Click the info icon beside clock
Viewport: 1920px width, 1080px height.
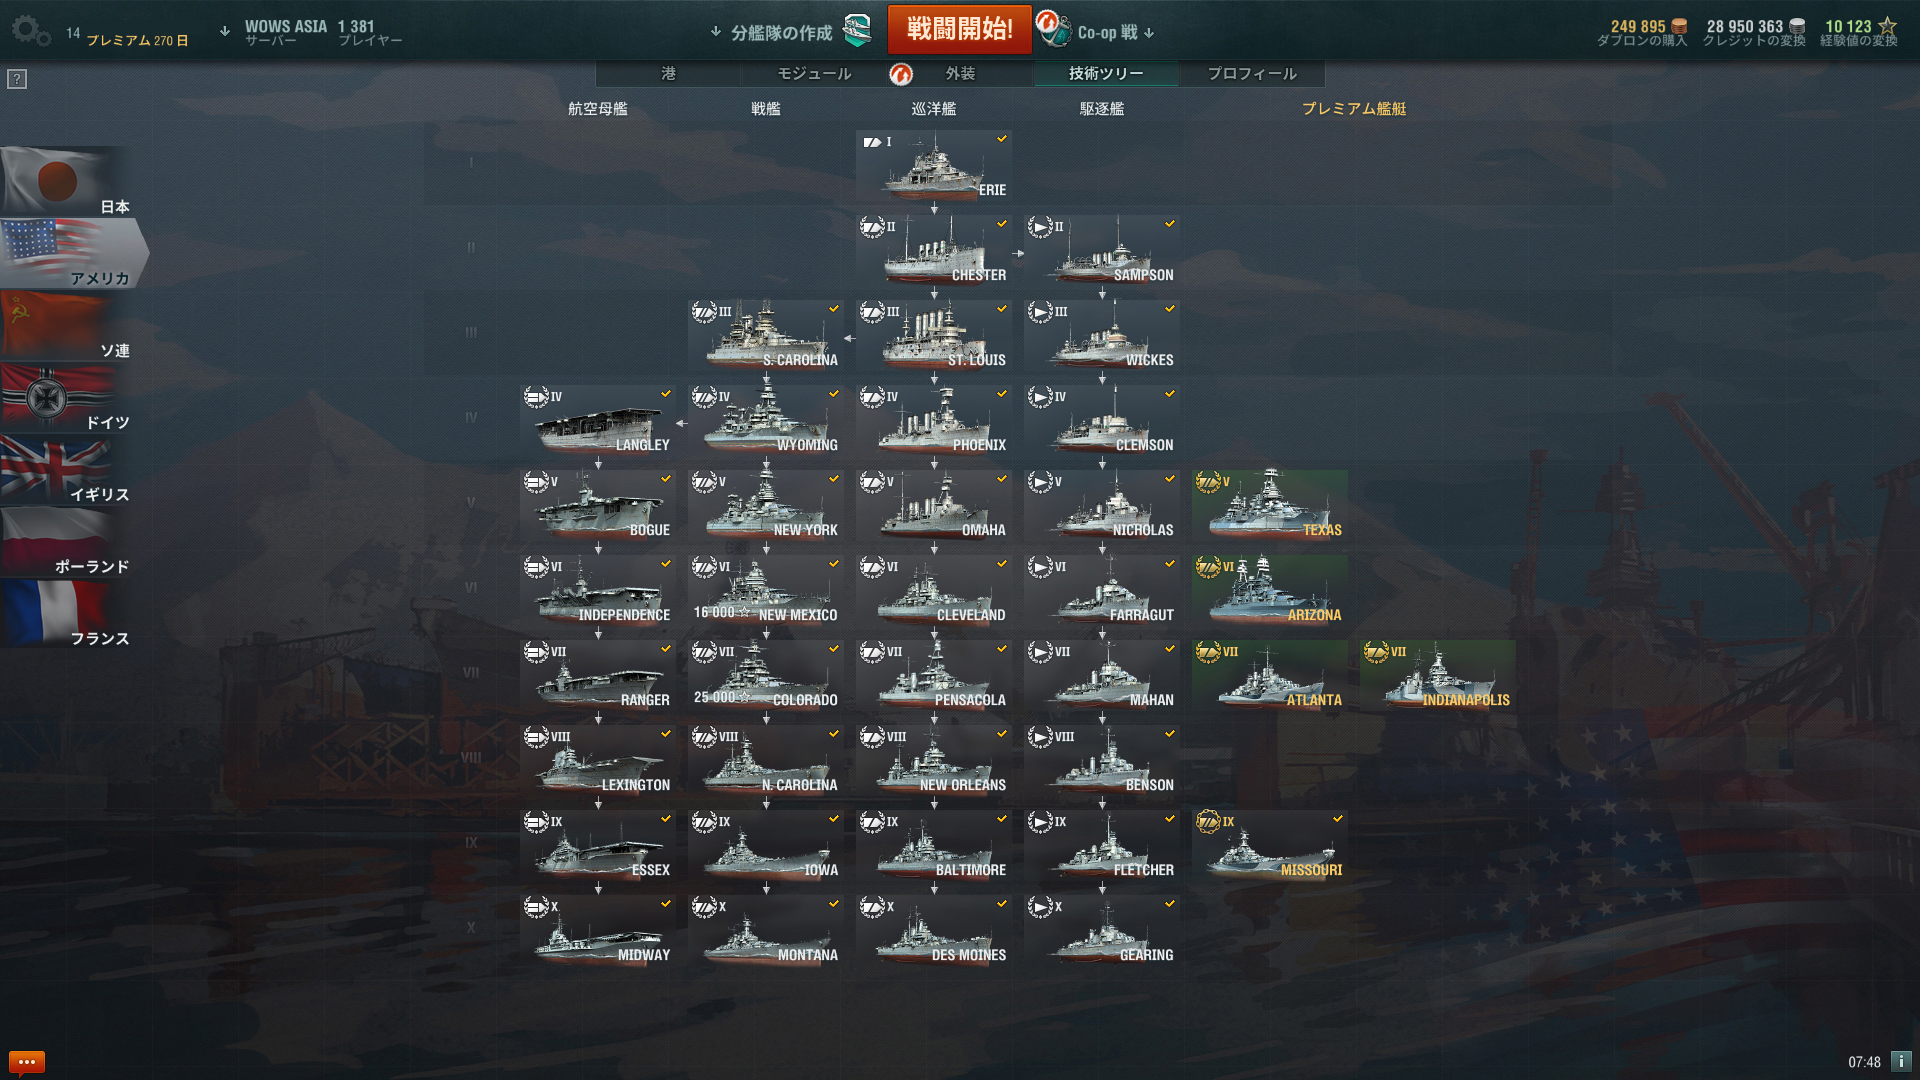[1901, 1061]
